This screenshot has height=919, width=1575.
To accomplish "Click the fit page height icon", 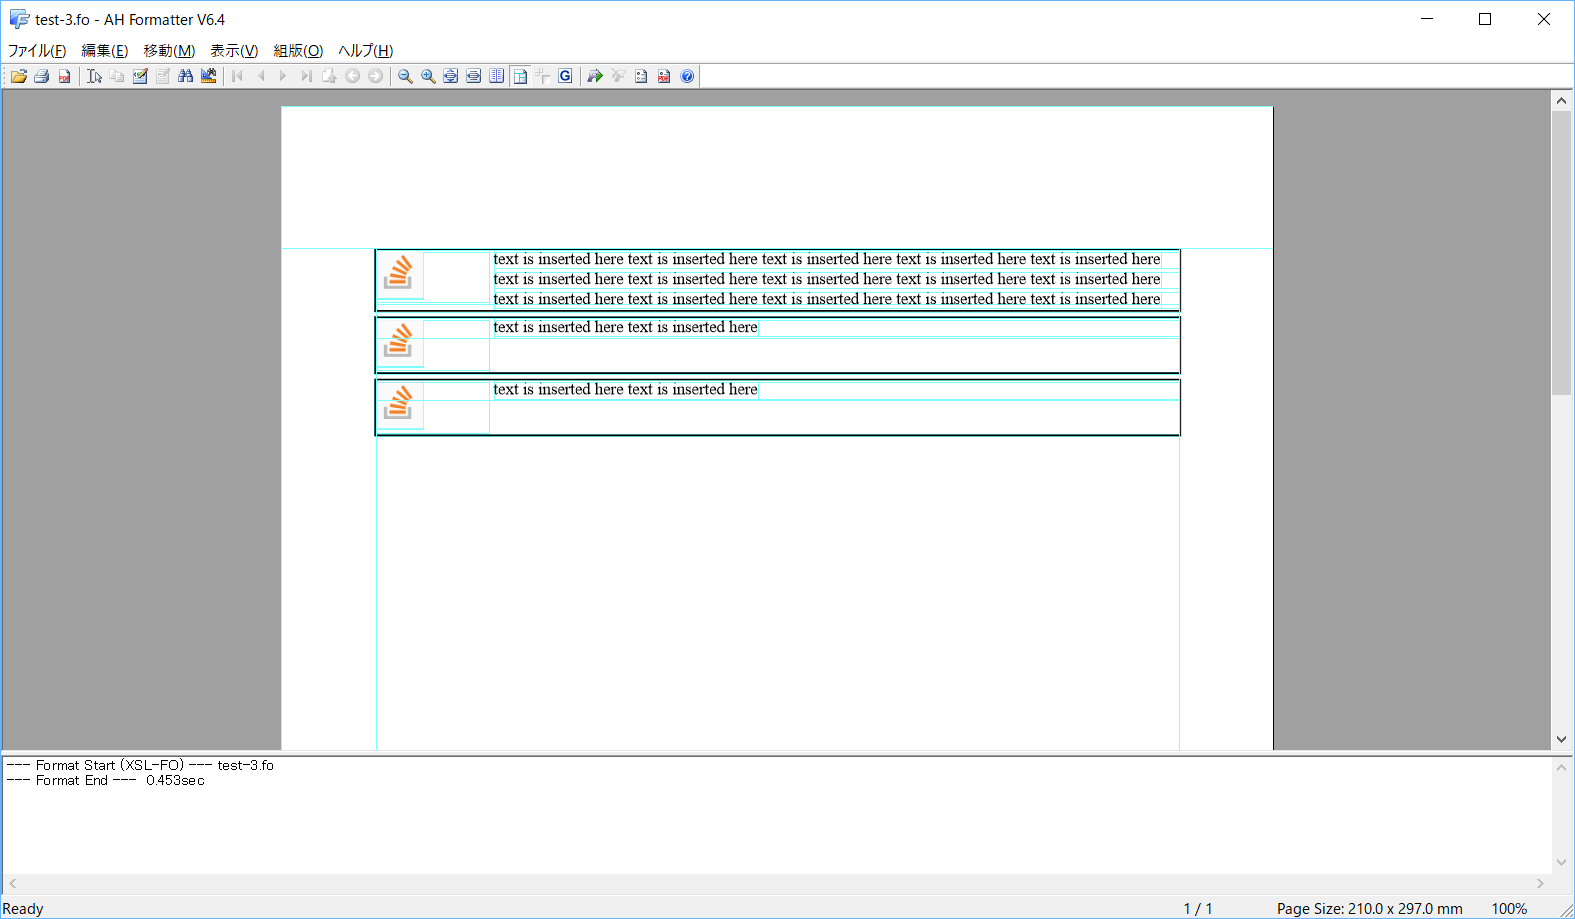I will pyautogui.click(x=451, y=76).
